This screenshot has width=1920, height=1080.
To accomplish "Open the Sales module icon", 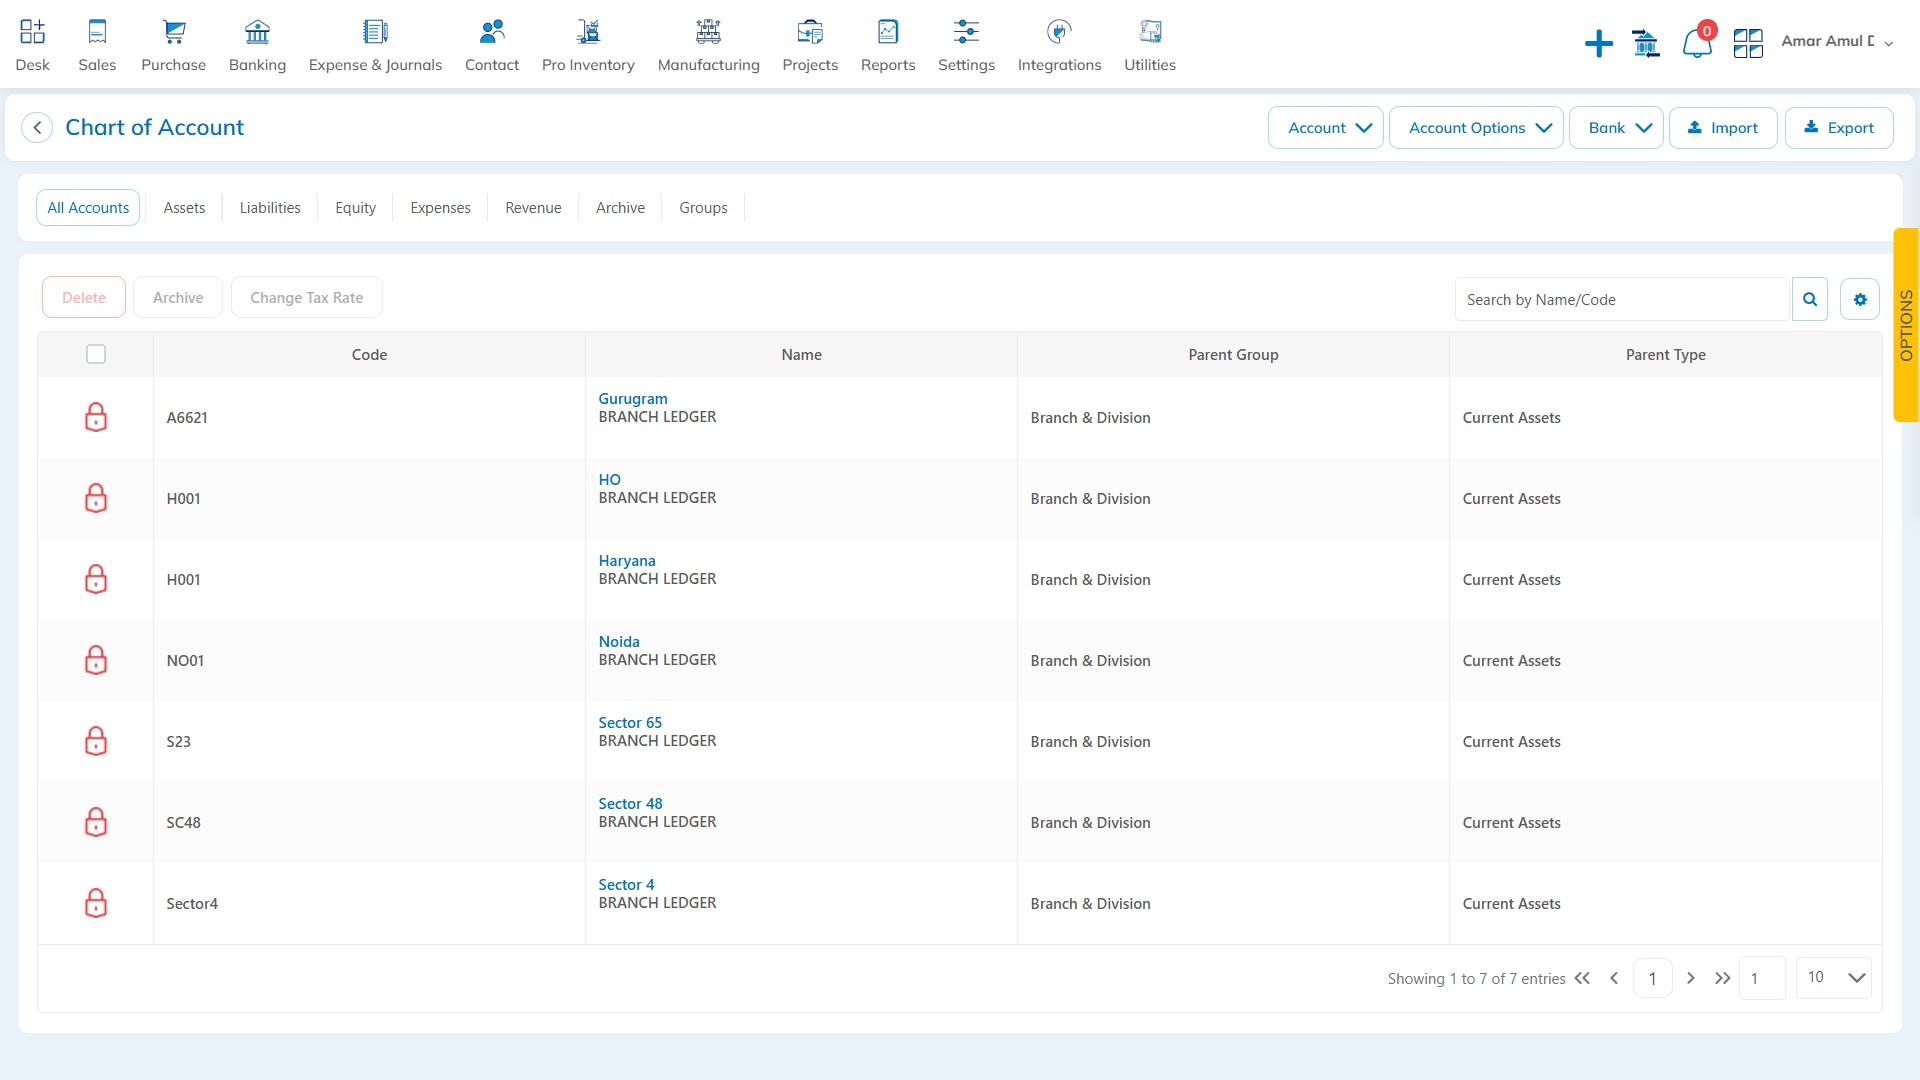I will pyautogui.click(x=97, y=32).
